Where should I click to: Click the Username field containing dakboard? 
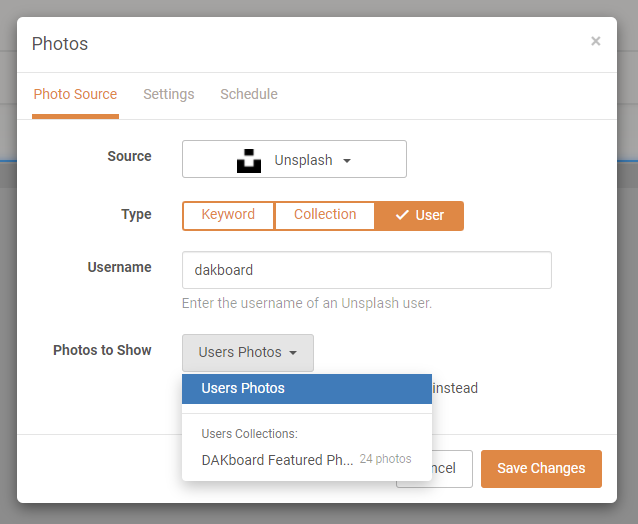[367, 270]
